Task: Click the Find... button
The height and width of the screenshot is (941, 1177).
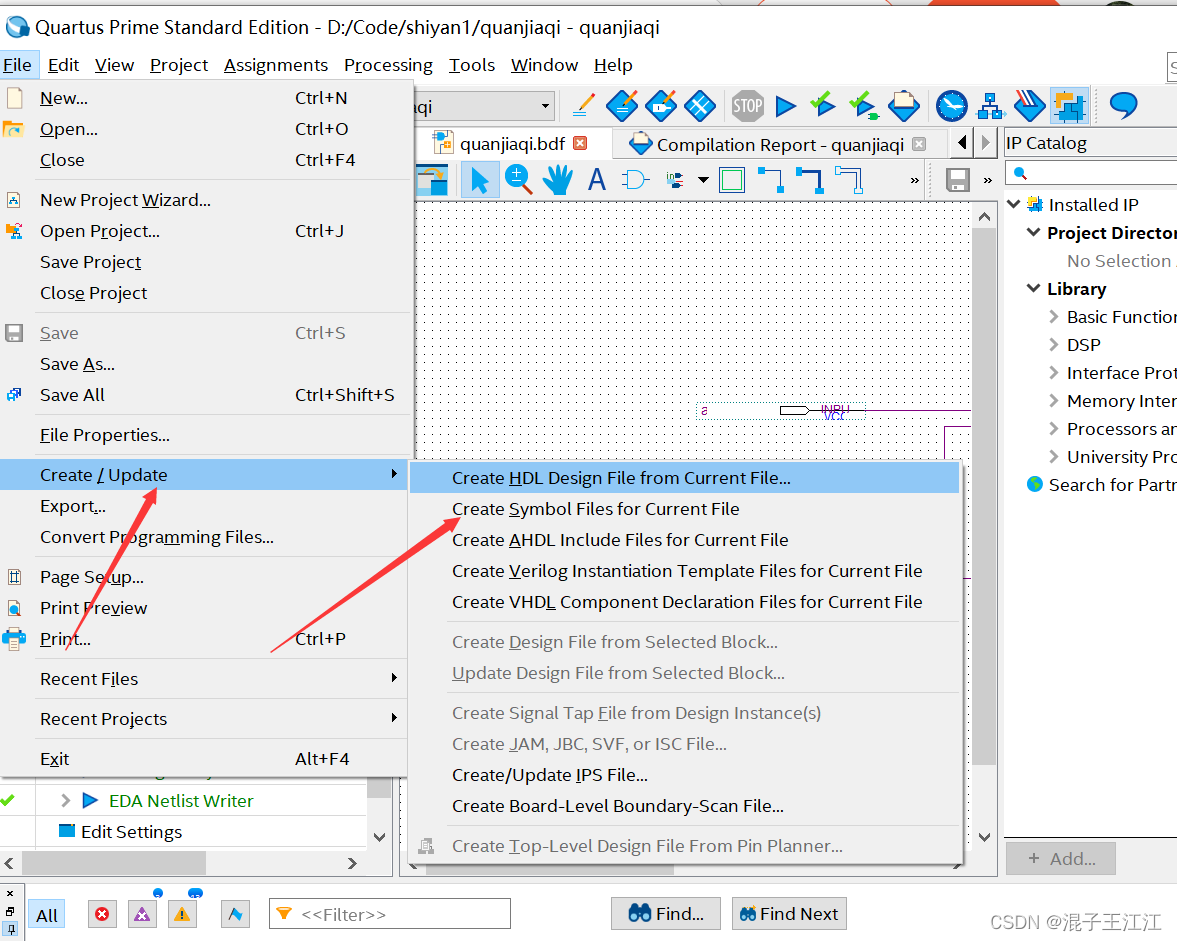Action: [x=666, y=913]
